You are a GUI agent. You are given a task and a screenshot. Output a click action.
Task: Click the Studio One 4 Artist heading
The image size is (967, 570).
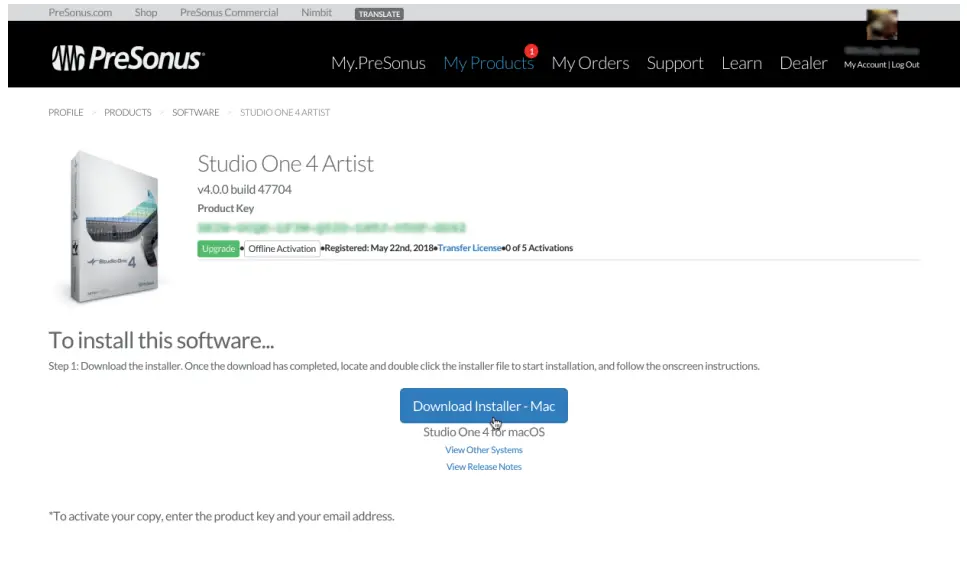(x=286, y=163)
